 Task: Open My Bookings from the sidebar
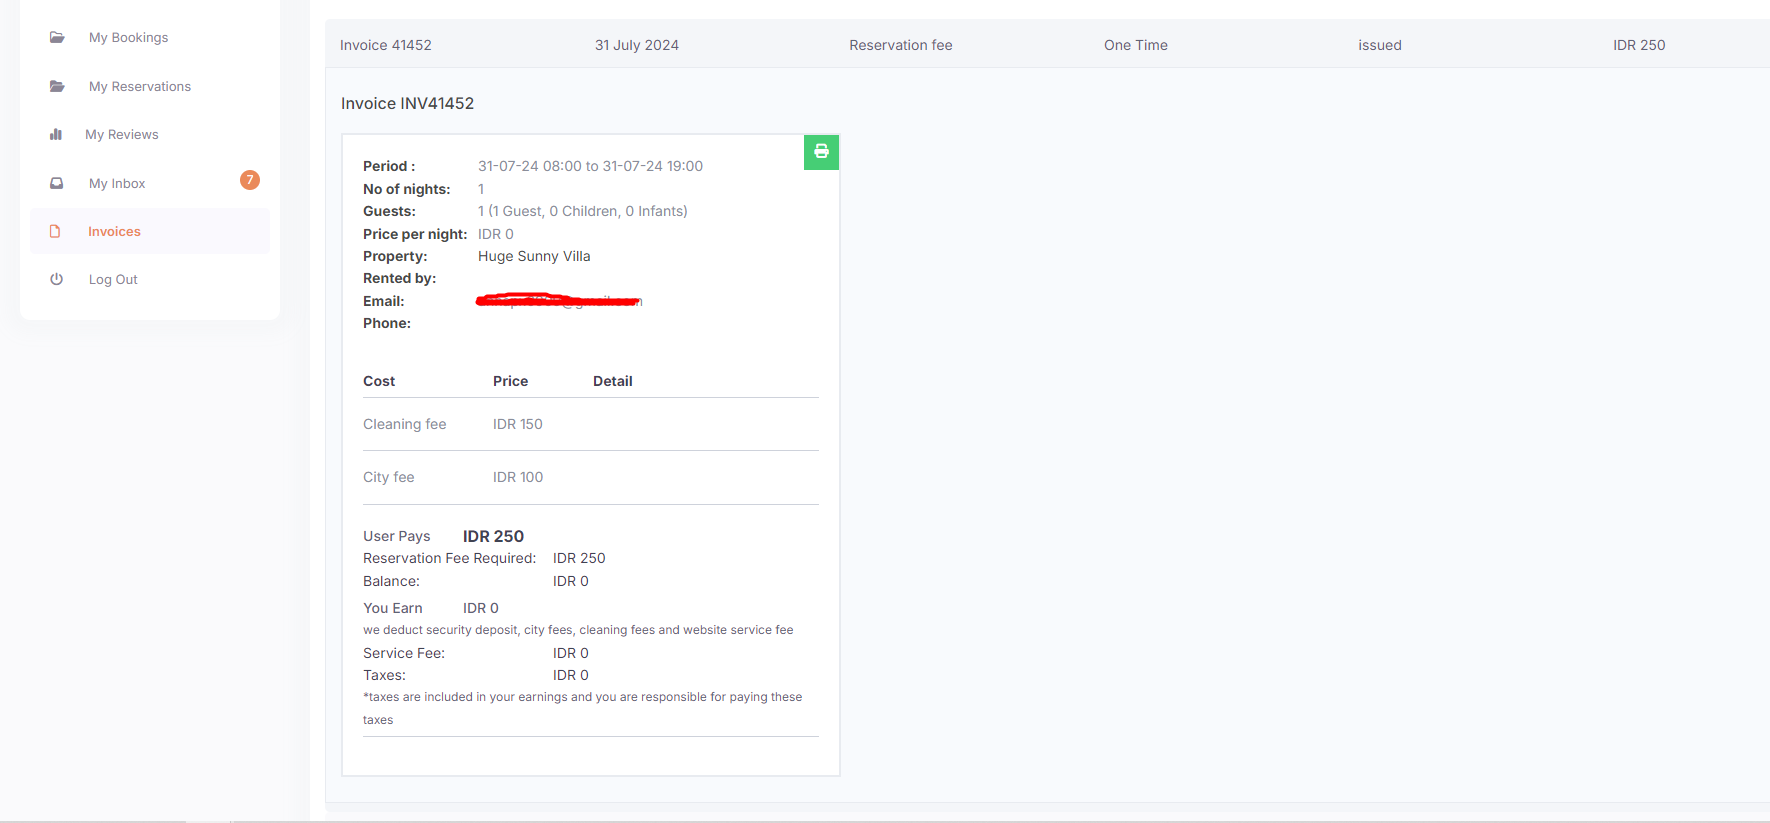click(128, 38)
